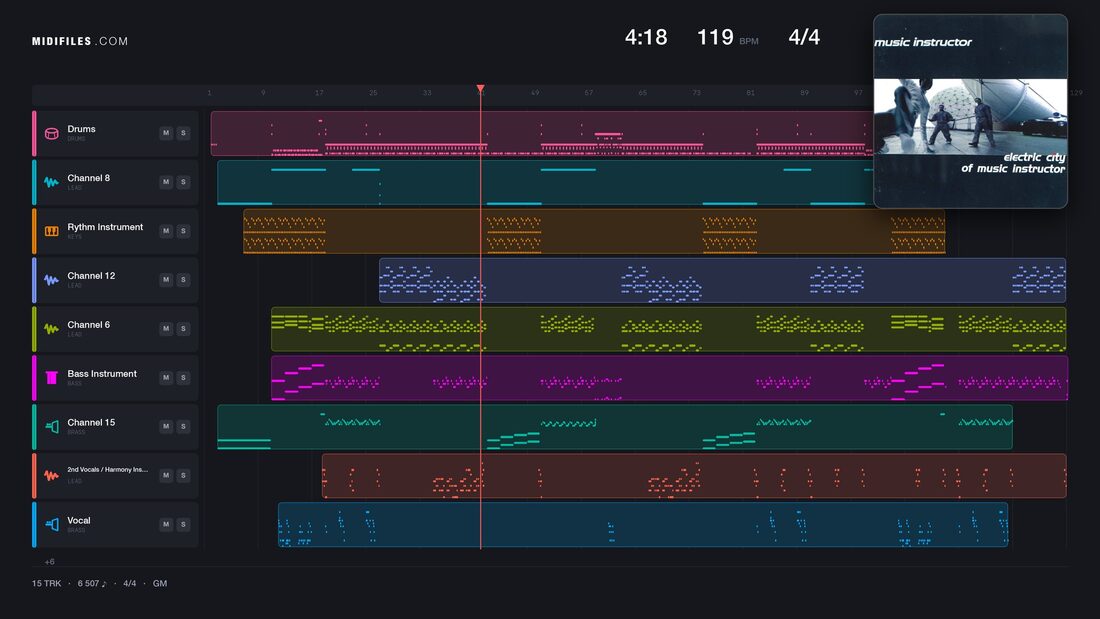Viewport: 1100px width, 619px height.
Task: Solo the Channel 12 track
Action: 183,279
